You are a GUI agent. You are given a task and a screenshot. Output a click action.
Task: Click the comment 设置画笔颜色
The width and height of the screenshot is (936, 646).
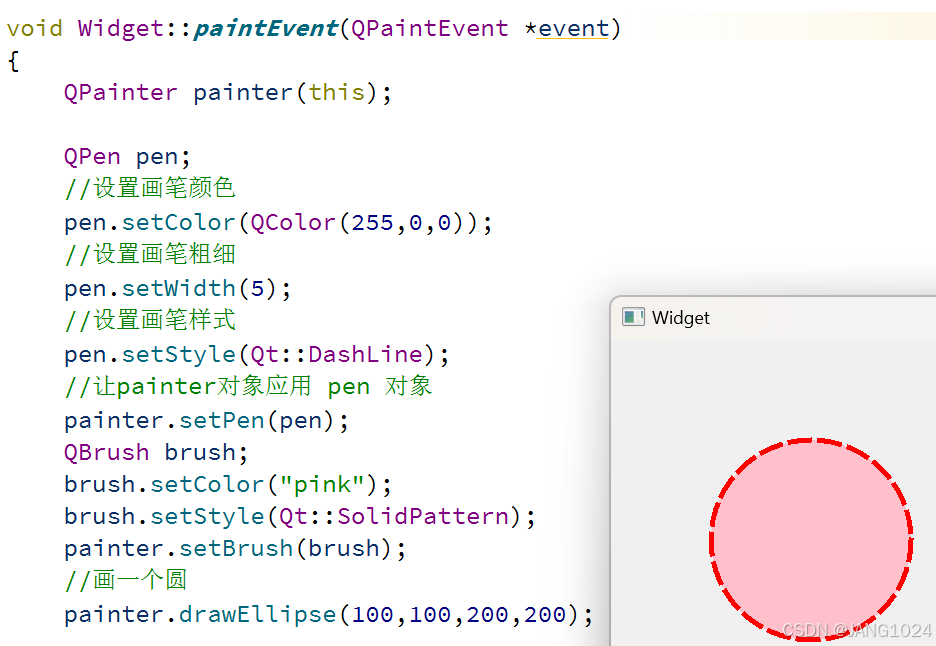(150, 189)
